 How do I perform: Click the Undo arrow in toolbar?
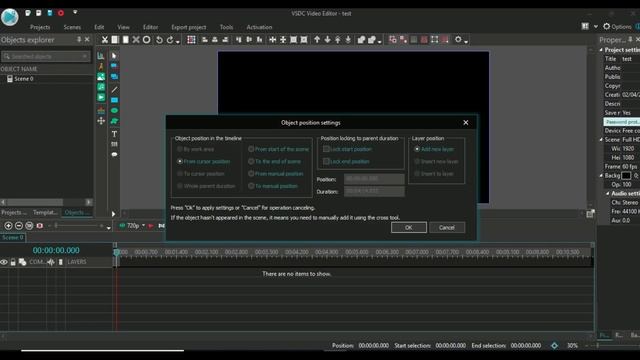coord(159,40)
